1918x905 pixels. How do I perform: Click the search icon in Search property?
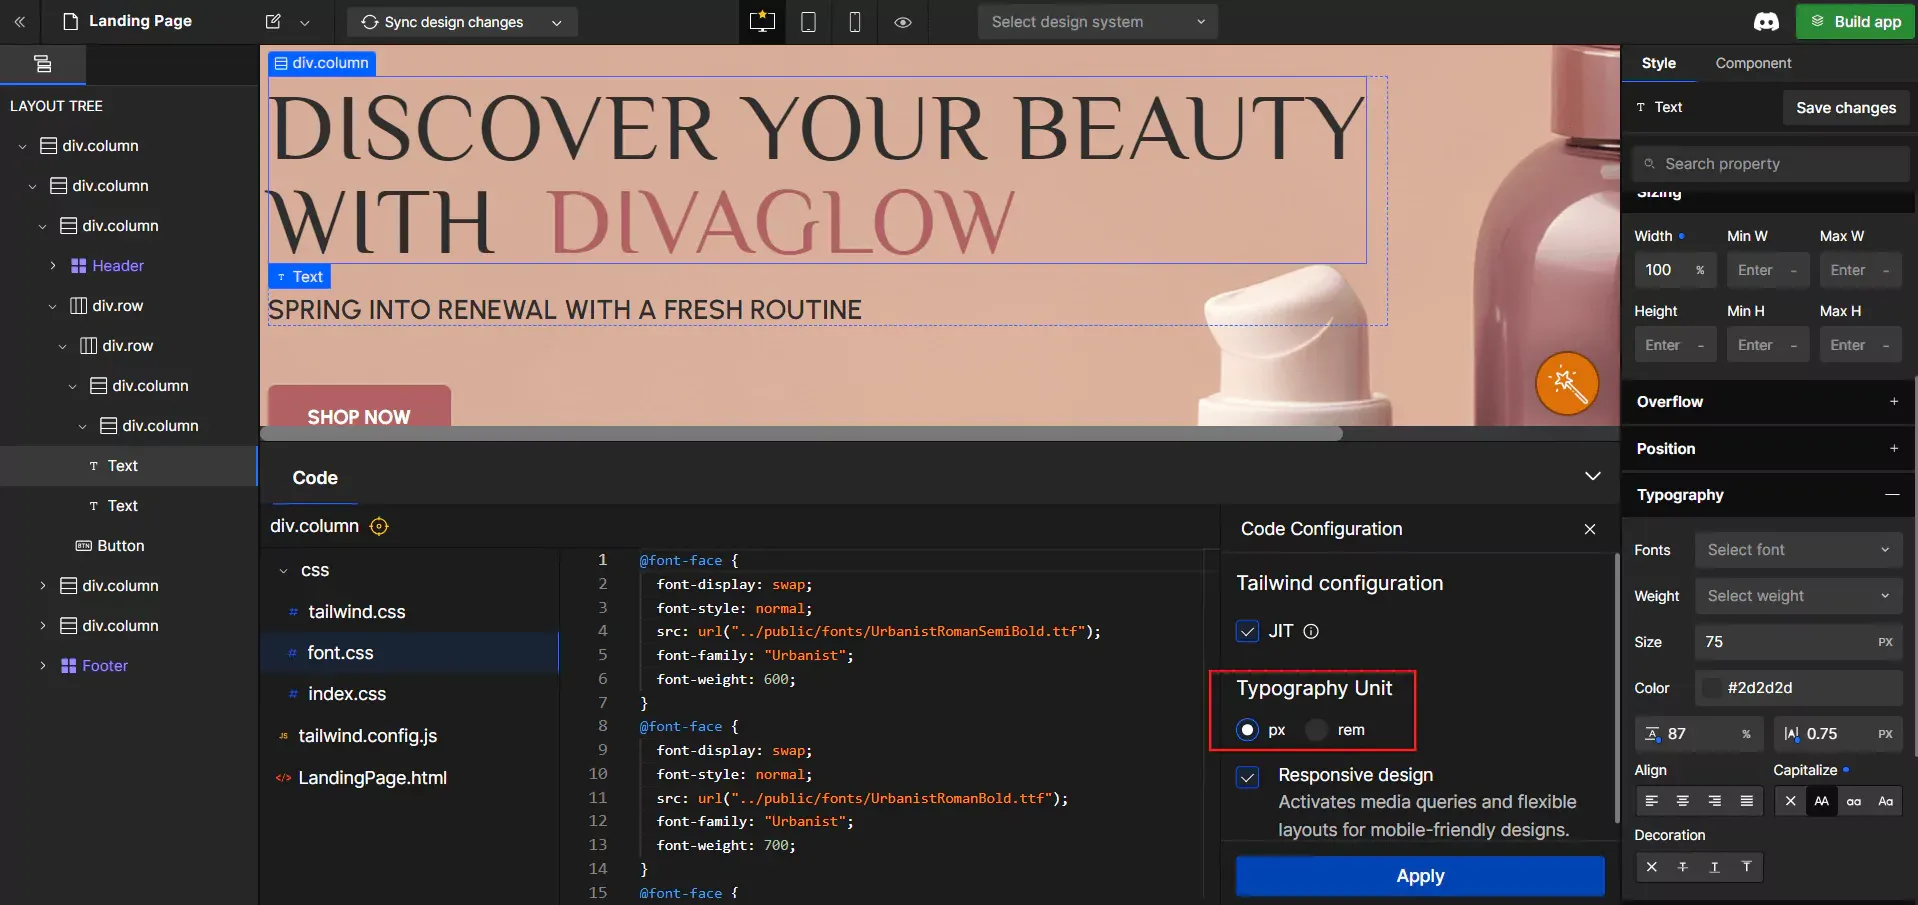(1650, 164)
